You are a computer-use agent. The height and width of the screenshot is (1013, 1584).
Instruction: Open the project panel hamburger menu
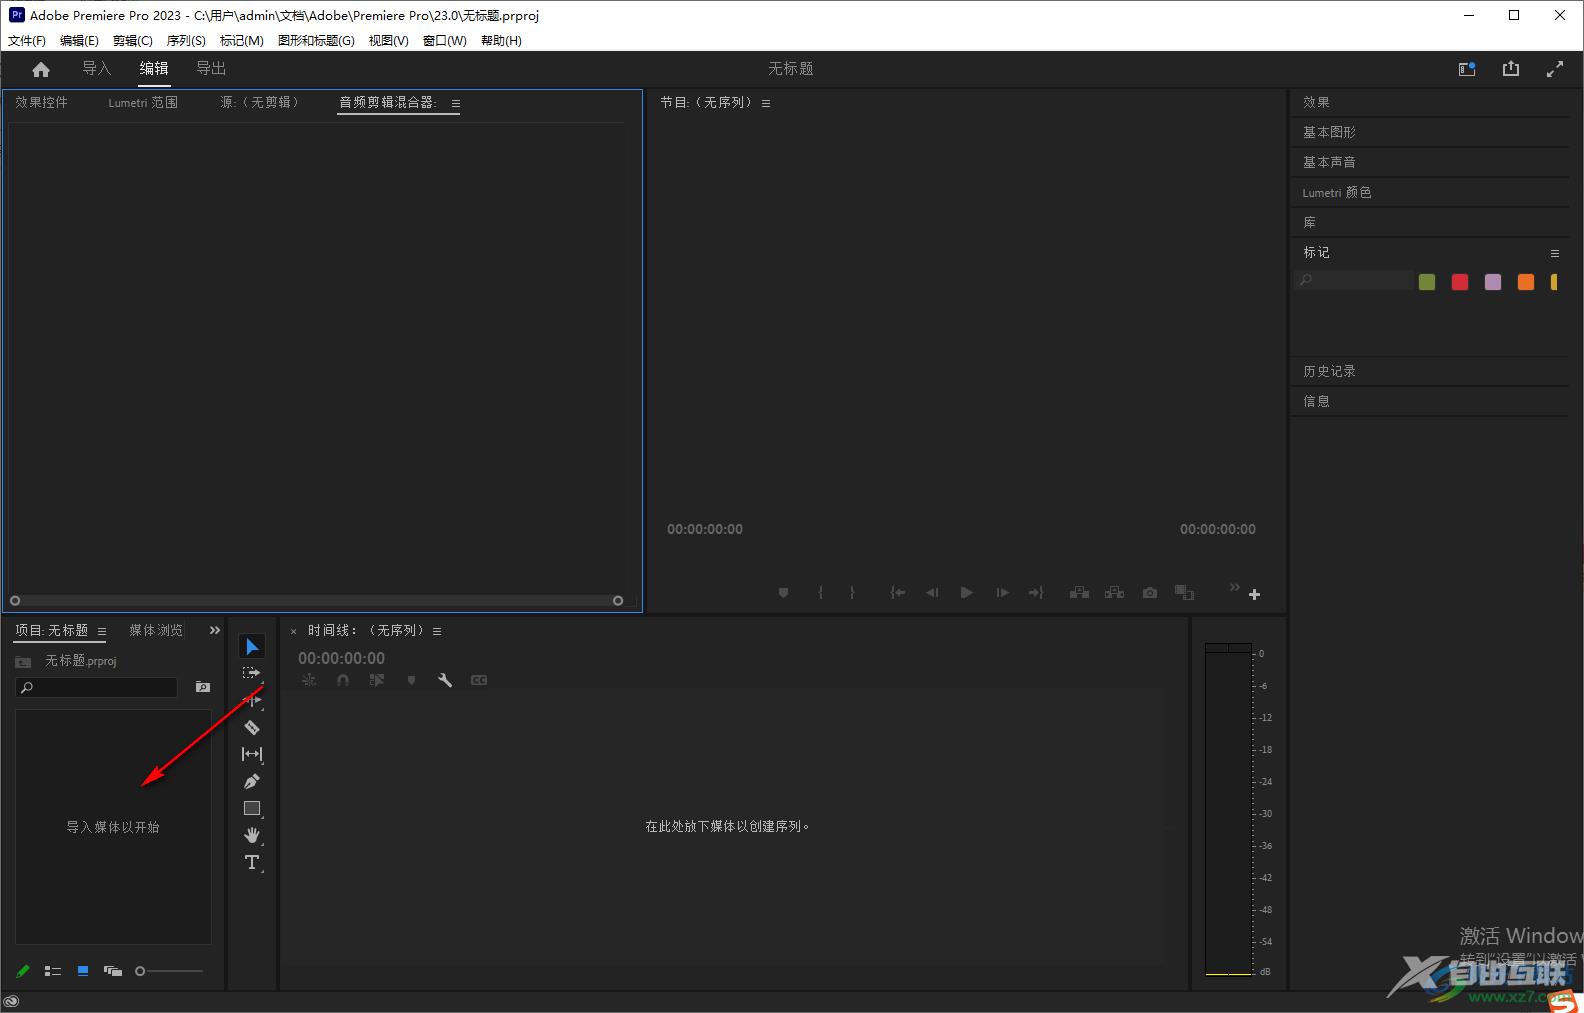(102, 631)
